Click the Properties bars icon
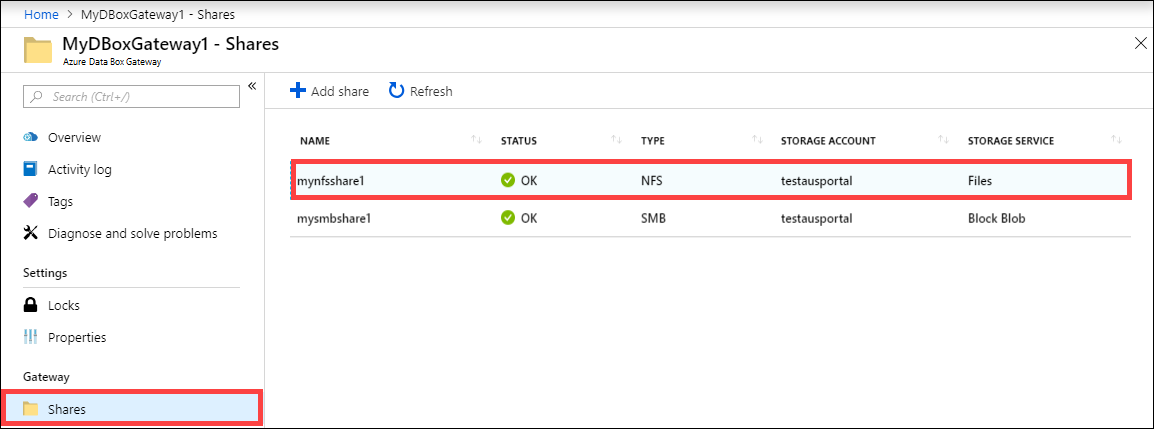 30,337
